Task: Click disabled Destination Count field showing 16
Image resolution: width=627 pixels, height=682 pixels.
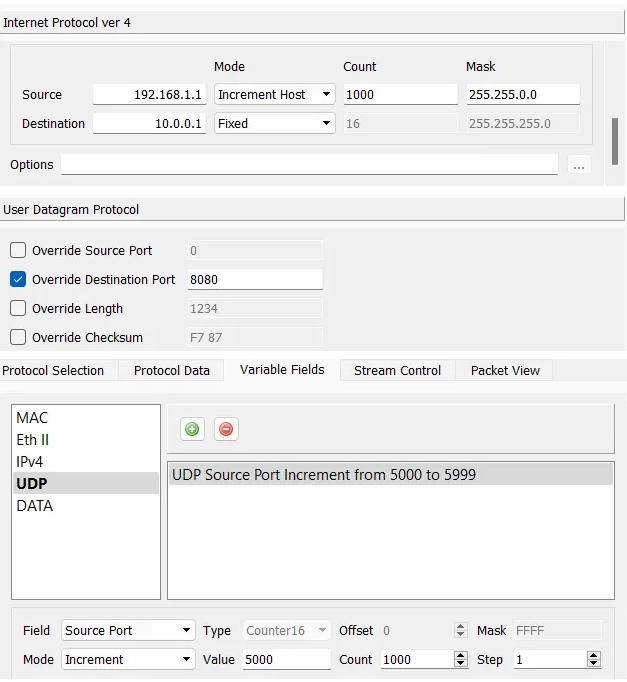Action: (400, 124)
